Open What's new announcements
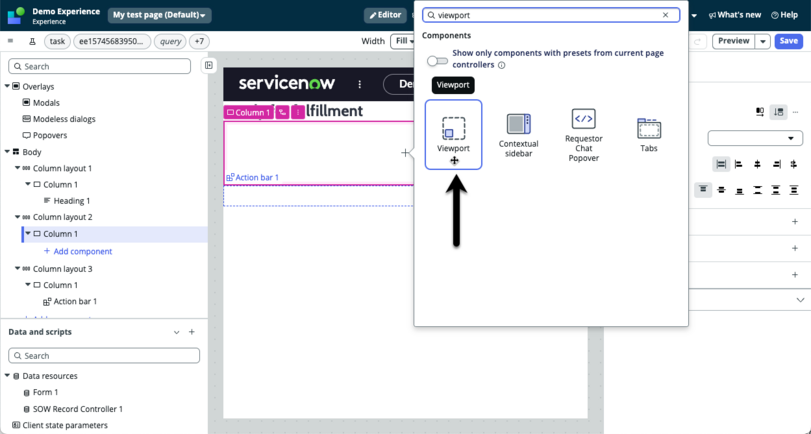Image resolution: width=811 pixels, height=434 pixels. click(734, 15)
